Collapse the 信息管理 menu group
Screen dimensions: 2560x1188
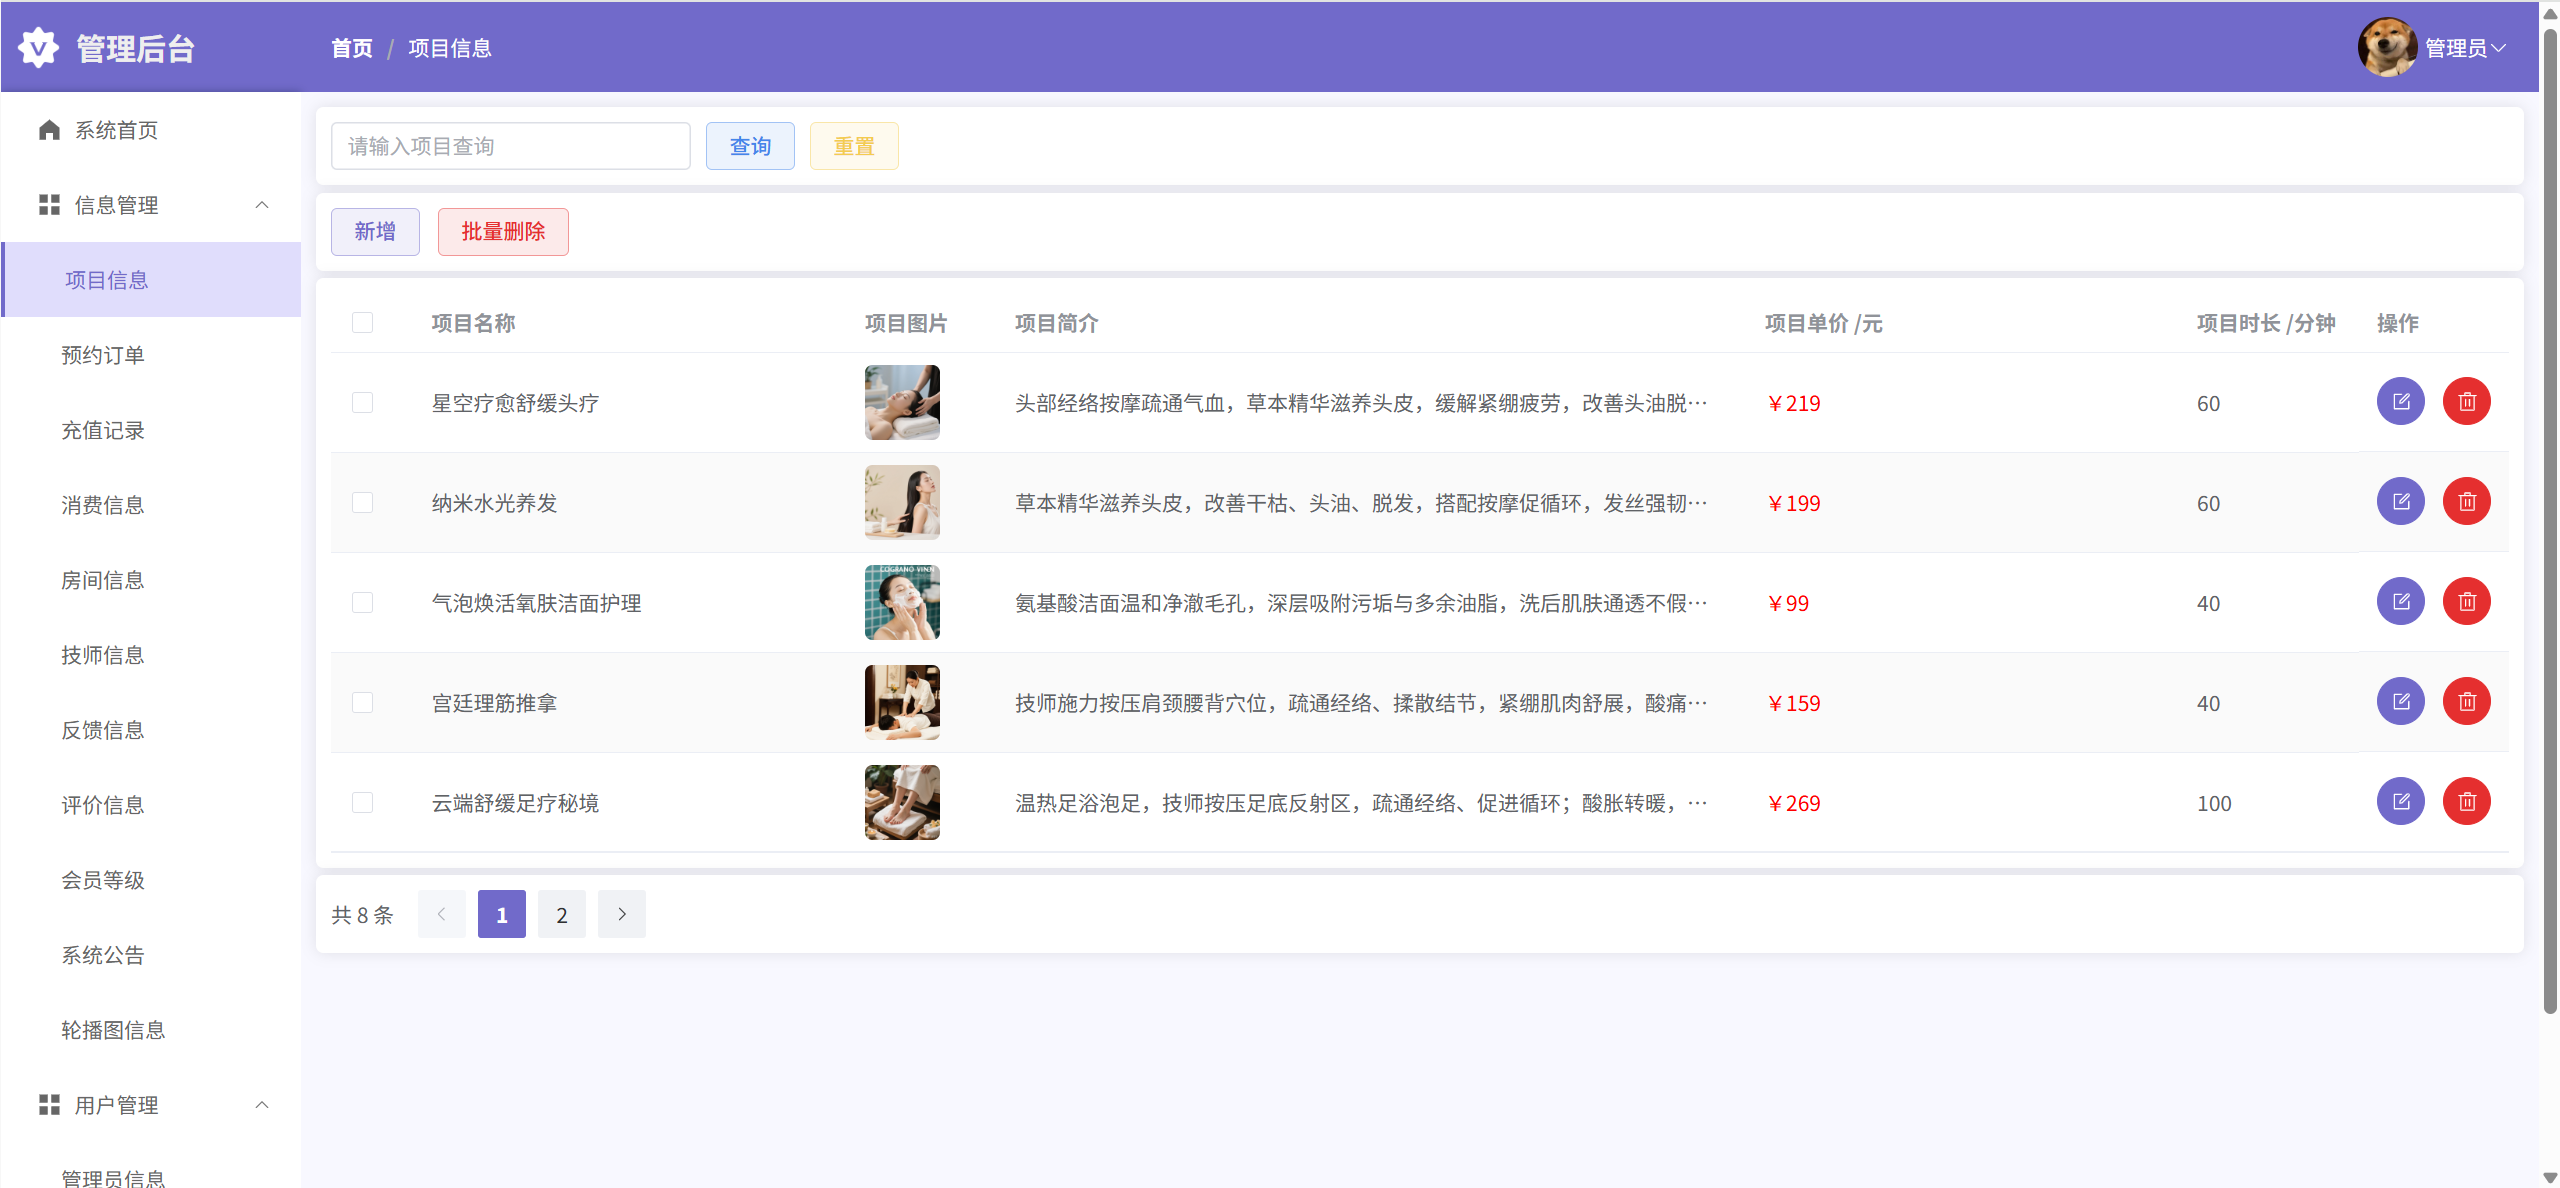coord(262,205)
